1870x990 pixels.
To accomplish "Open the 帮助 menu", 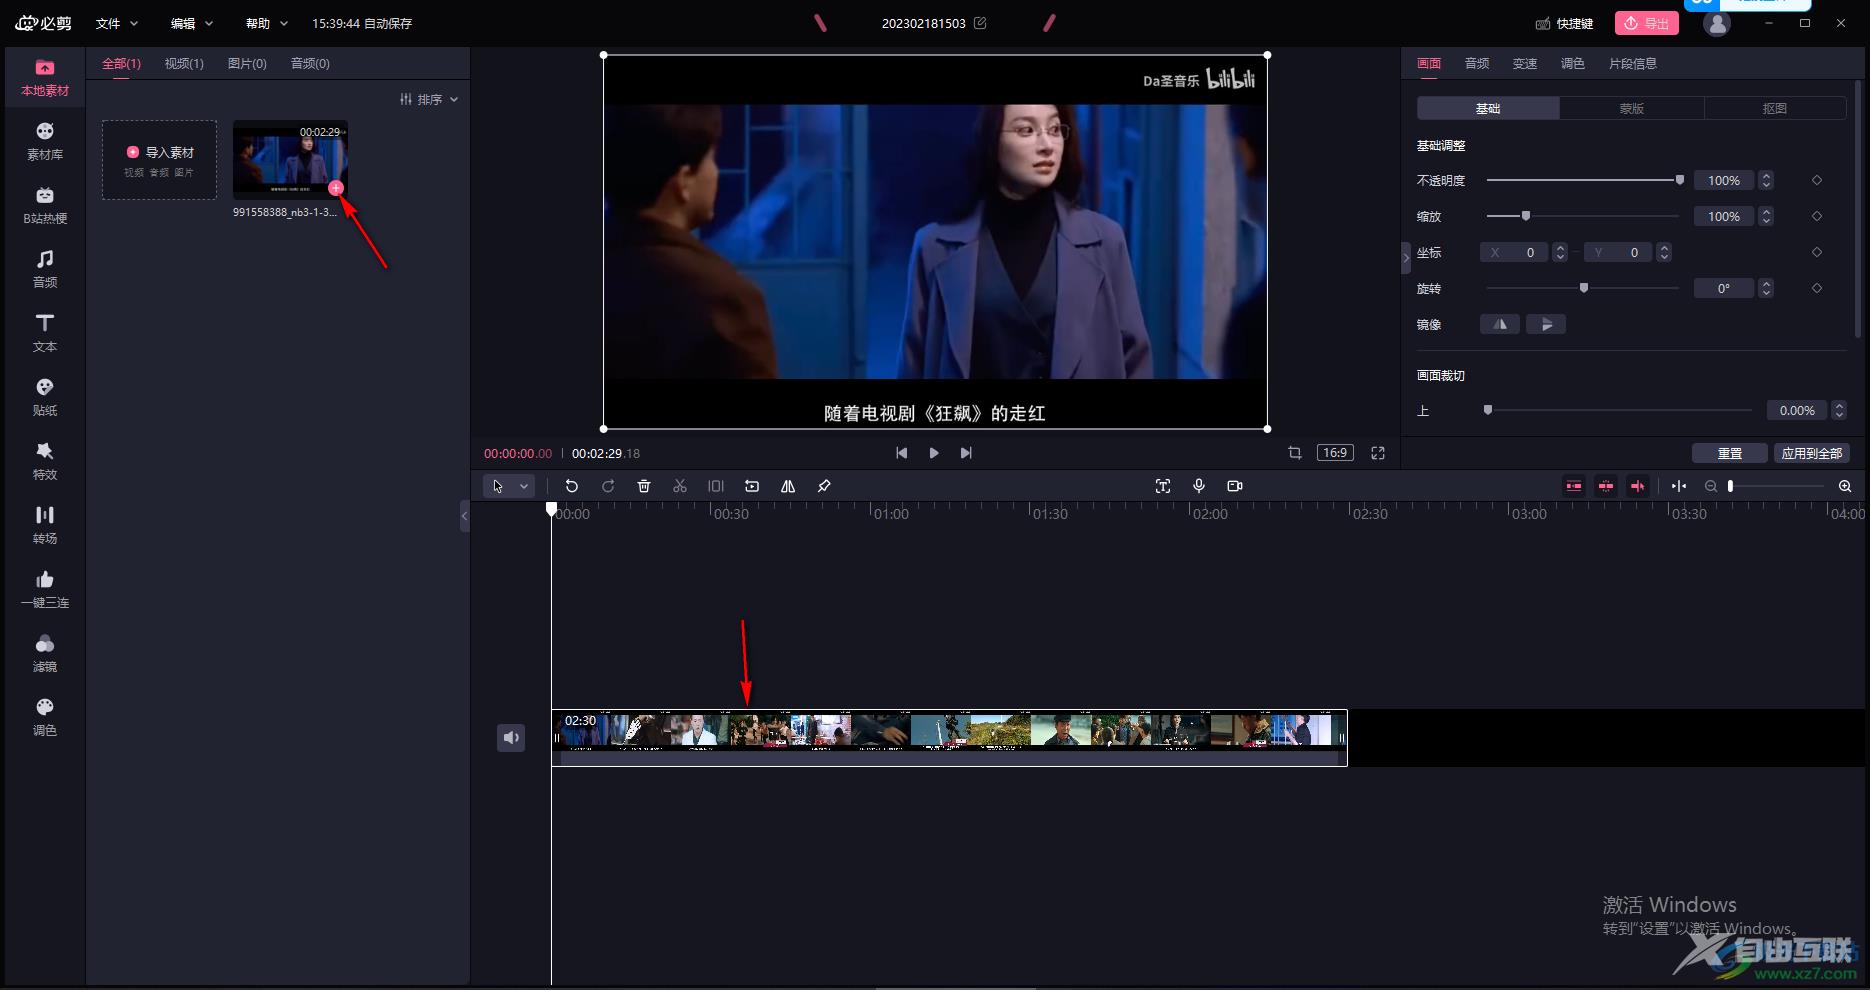I will coord(267,23).
